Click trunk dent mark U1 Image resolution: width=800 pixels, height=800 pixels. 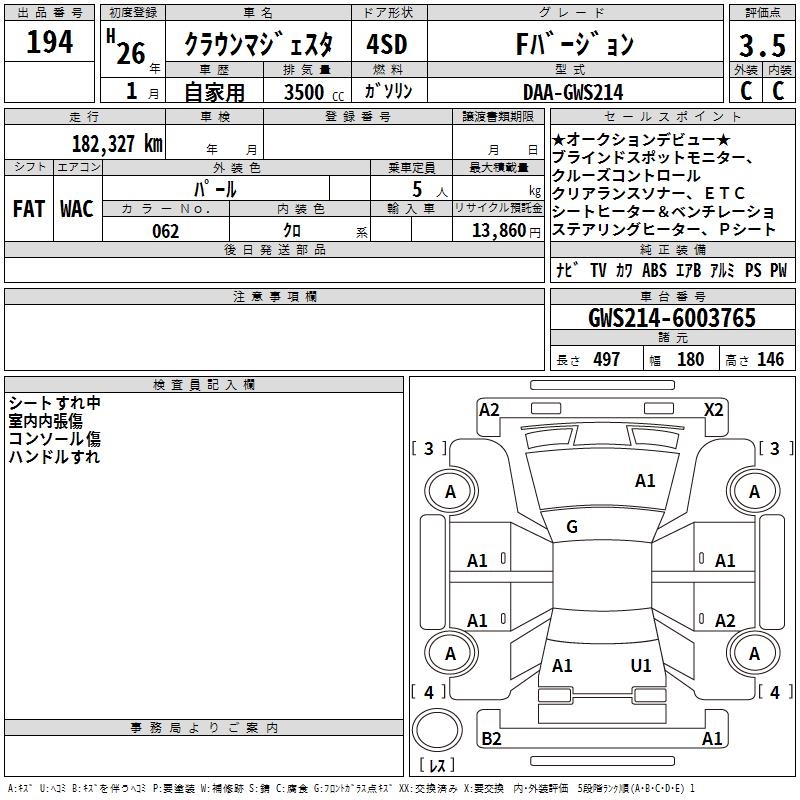tap(641, 665)
